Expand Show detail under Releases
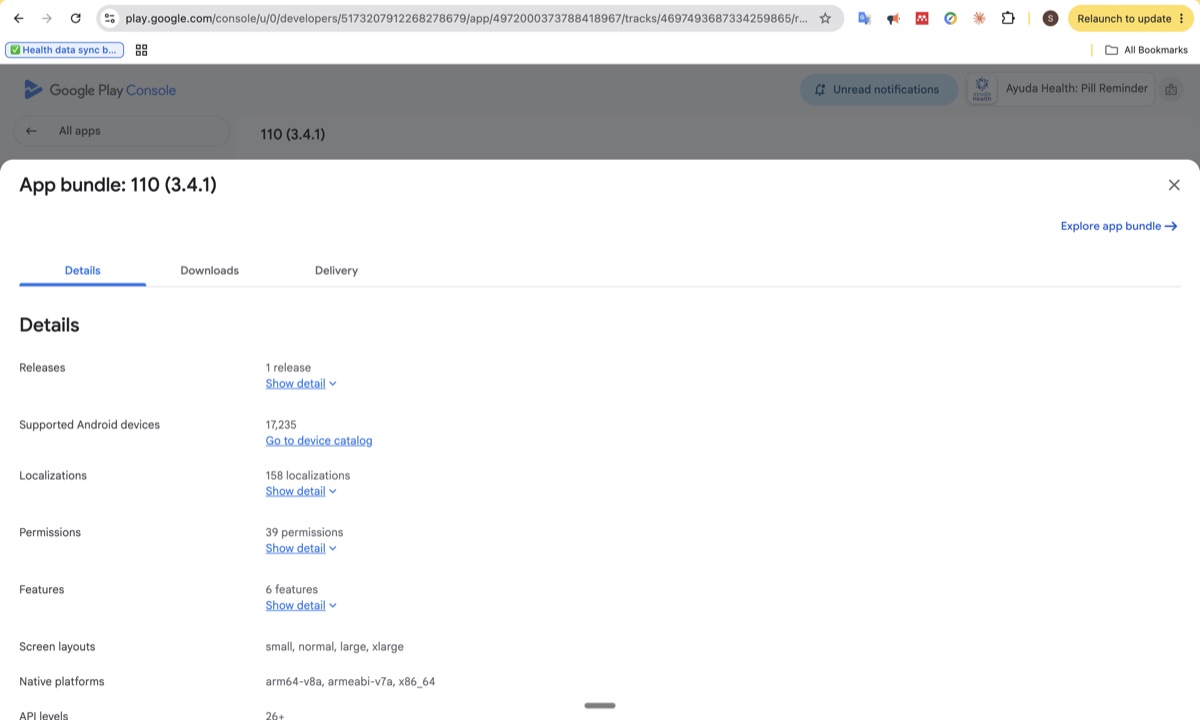This screenshot has width=1200, height=720. pyautogui.click(x=301, y=384)
